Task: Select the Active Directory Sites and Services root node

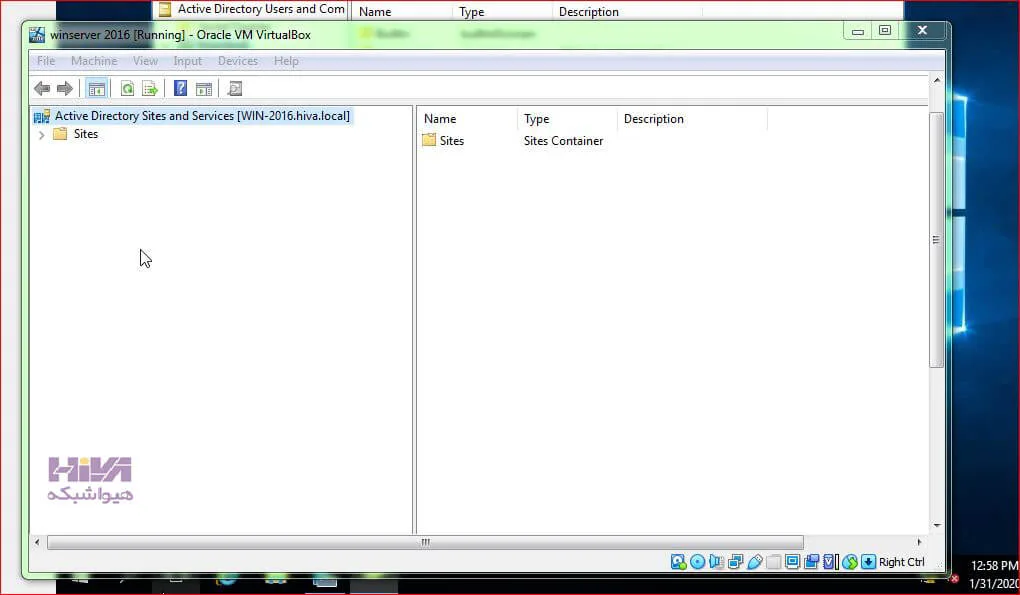Action: [202, 116]
